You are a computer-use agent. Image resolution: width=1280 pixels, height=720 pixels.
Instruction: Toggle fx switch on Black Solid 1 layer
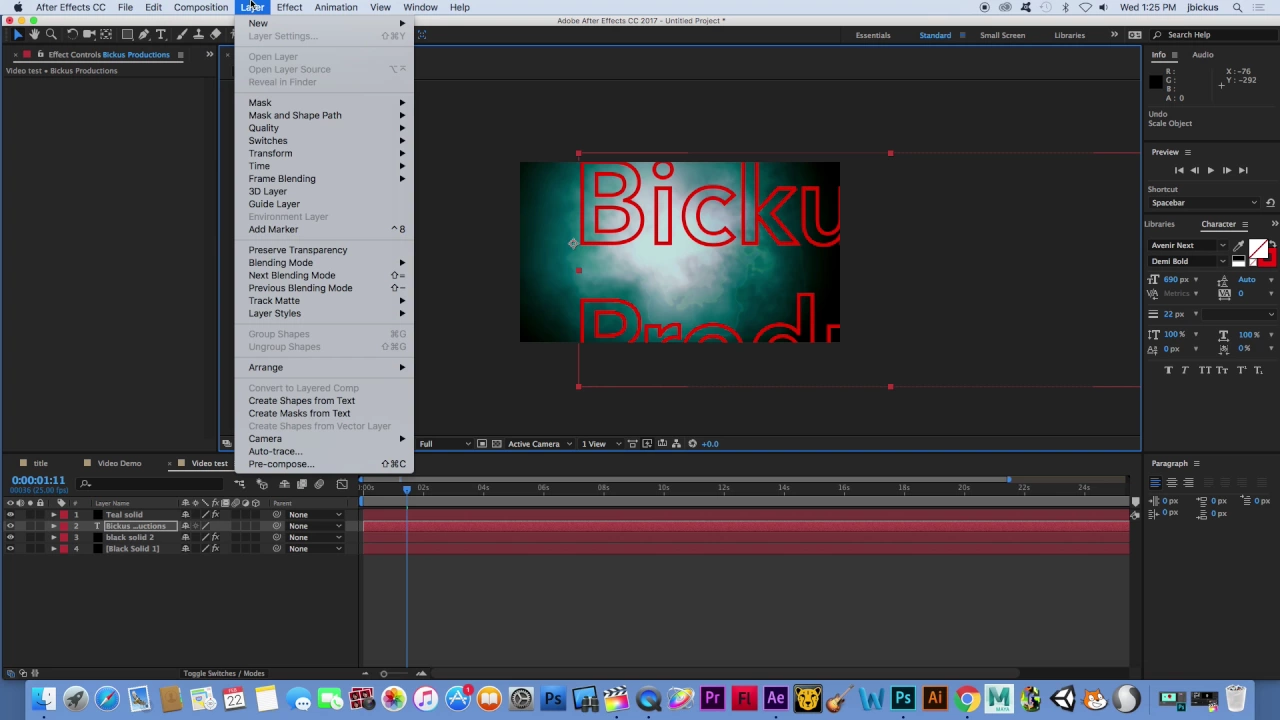pos(215,548)
